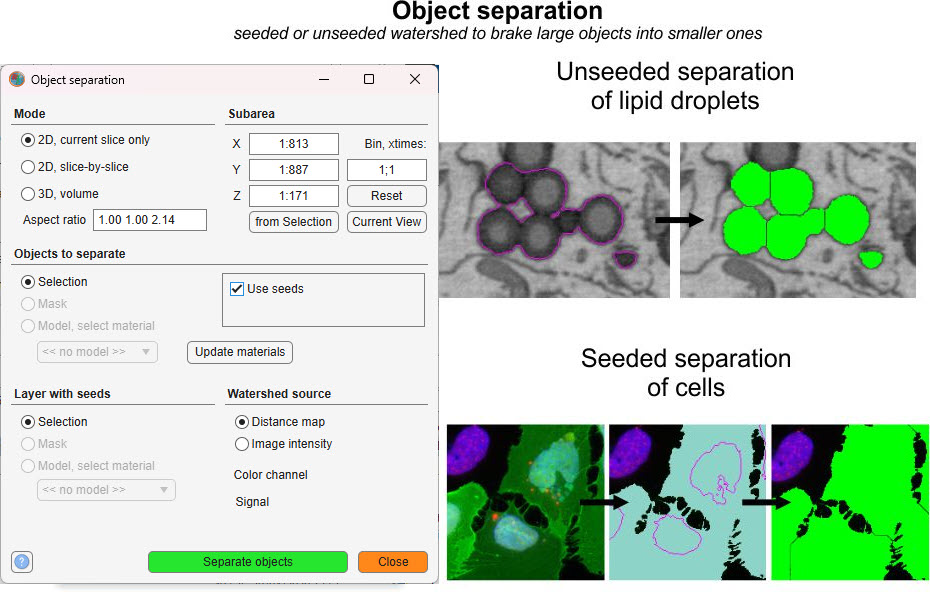Click the Subarea heading
The width and height of the screenshot is (930, 592).
(251, 114)
